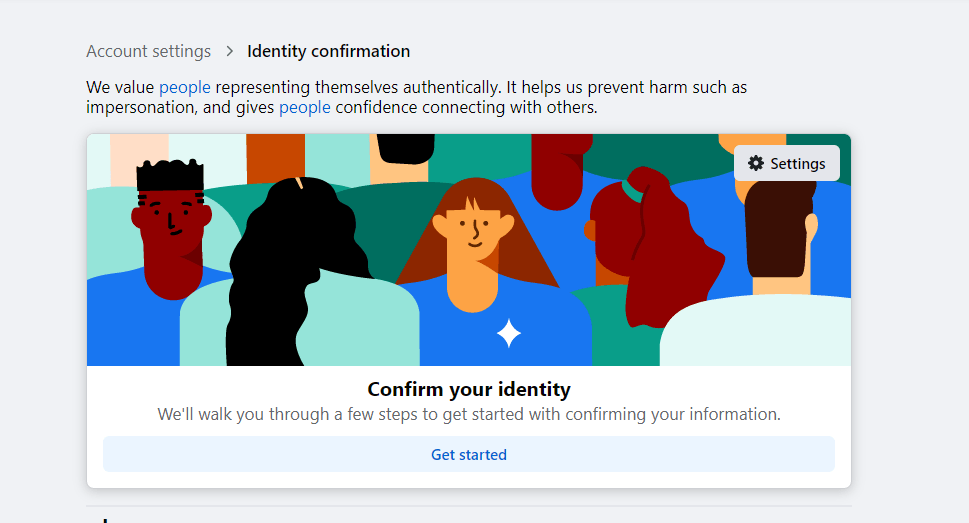
Task: Open the Settings button on the banner
Action: coord(787,163)
